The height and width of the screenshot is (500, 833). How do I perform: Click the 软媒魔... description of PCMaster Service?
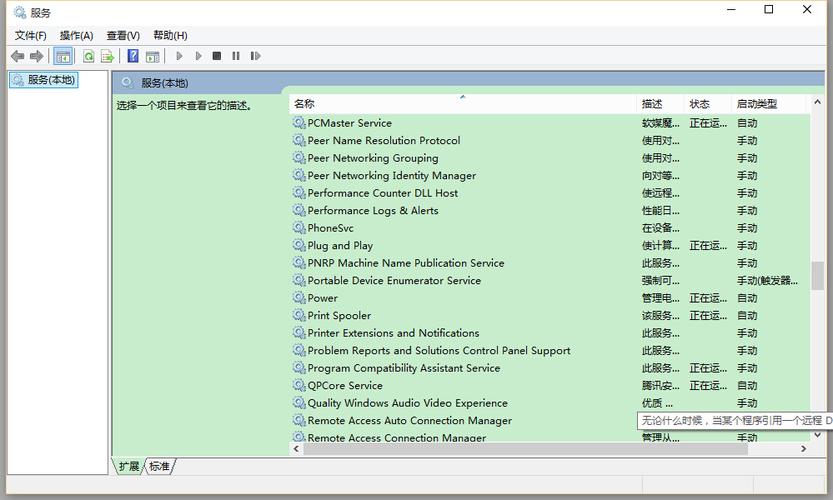click(660, 123)
